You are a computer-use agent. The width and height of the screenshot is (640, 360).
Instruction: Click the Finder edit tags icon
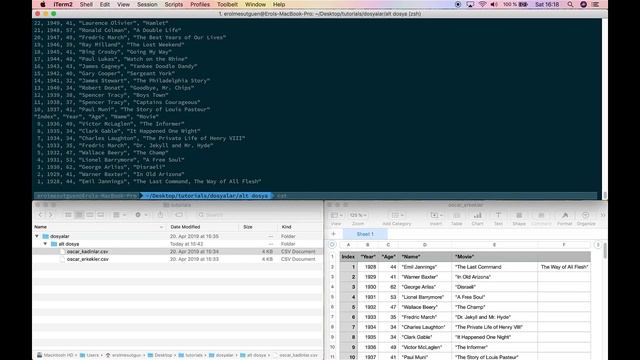[179, 215]
